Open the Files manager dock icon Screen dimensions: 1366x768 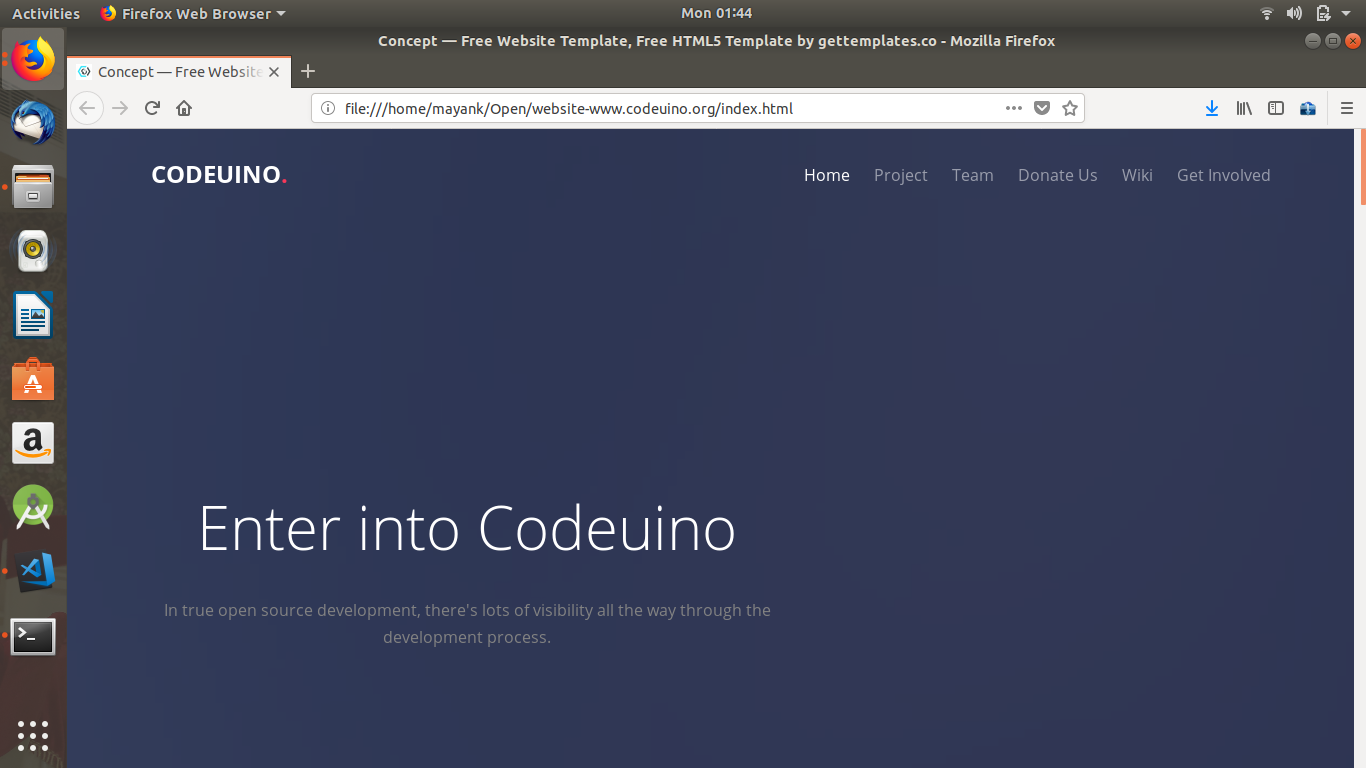pyautogui.click(x=33, y=187)
